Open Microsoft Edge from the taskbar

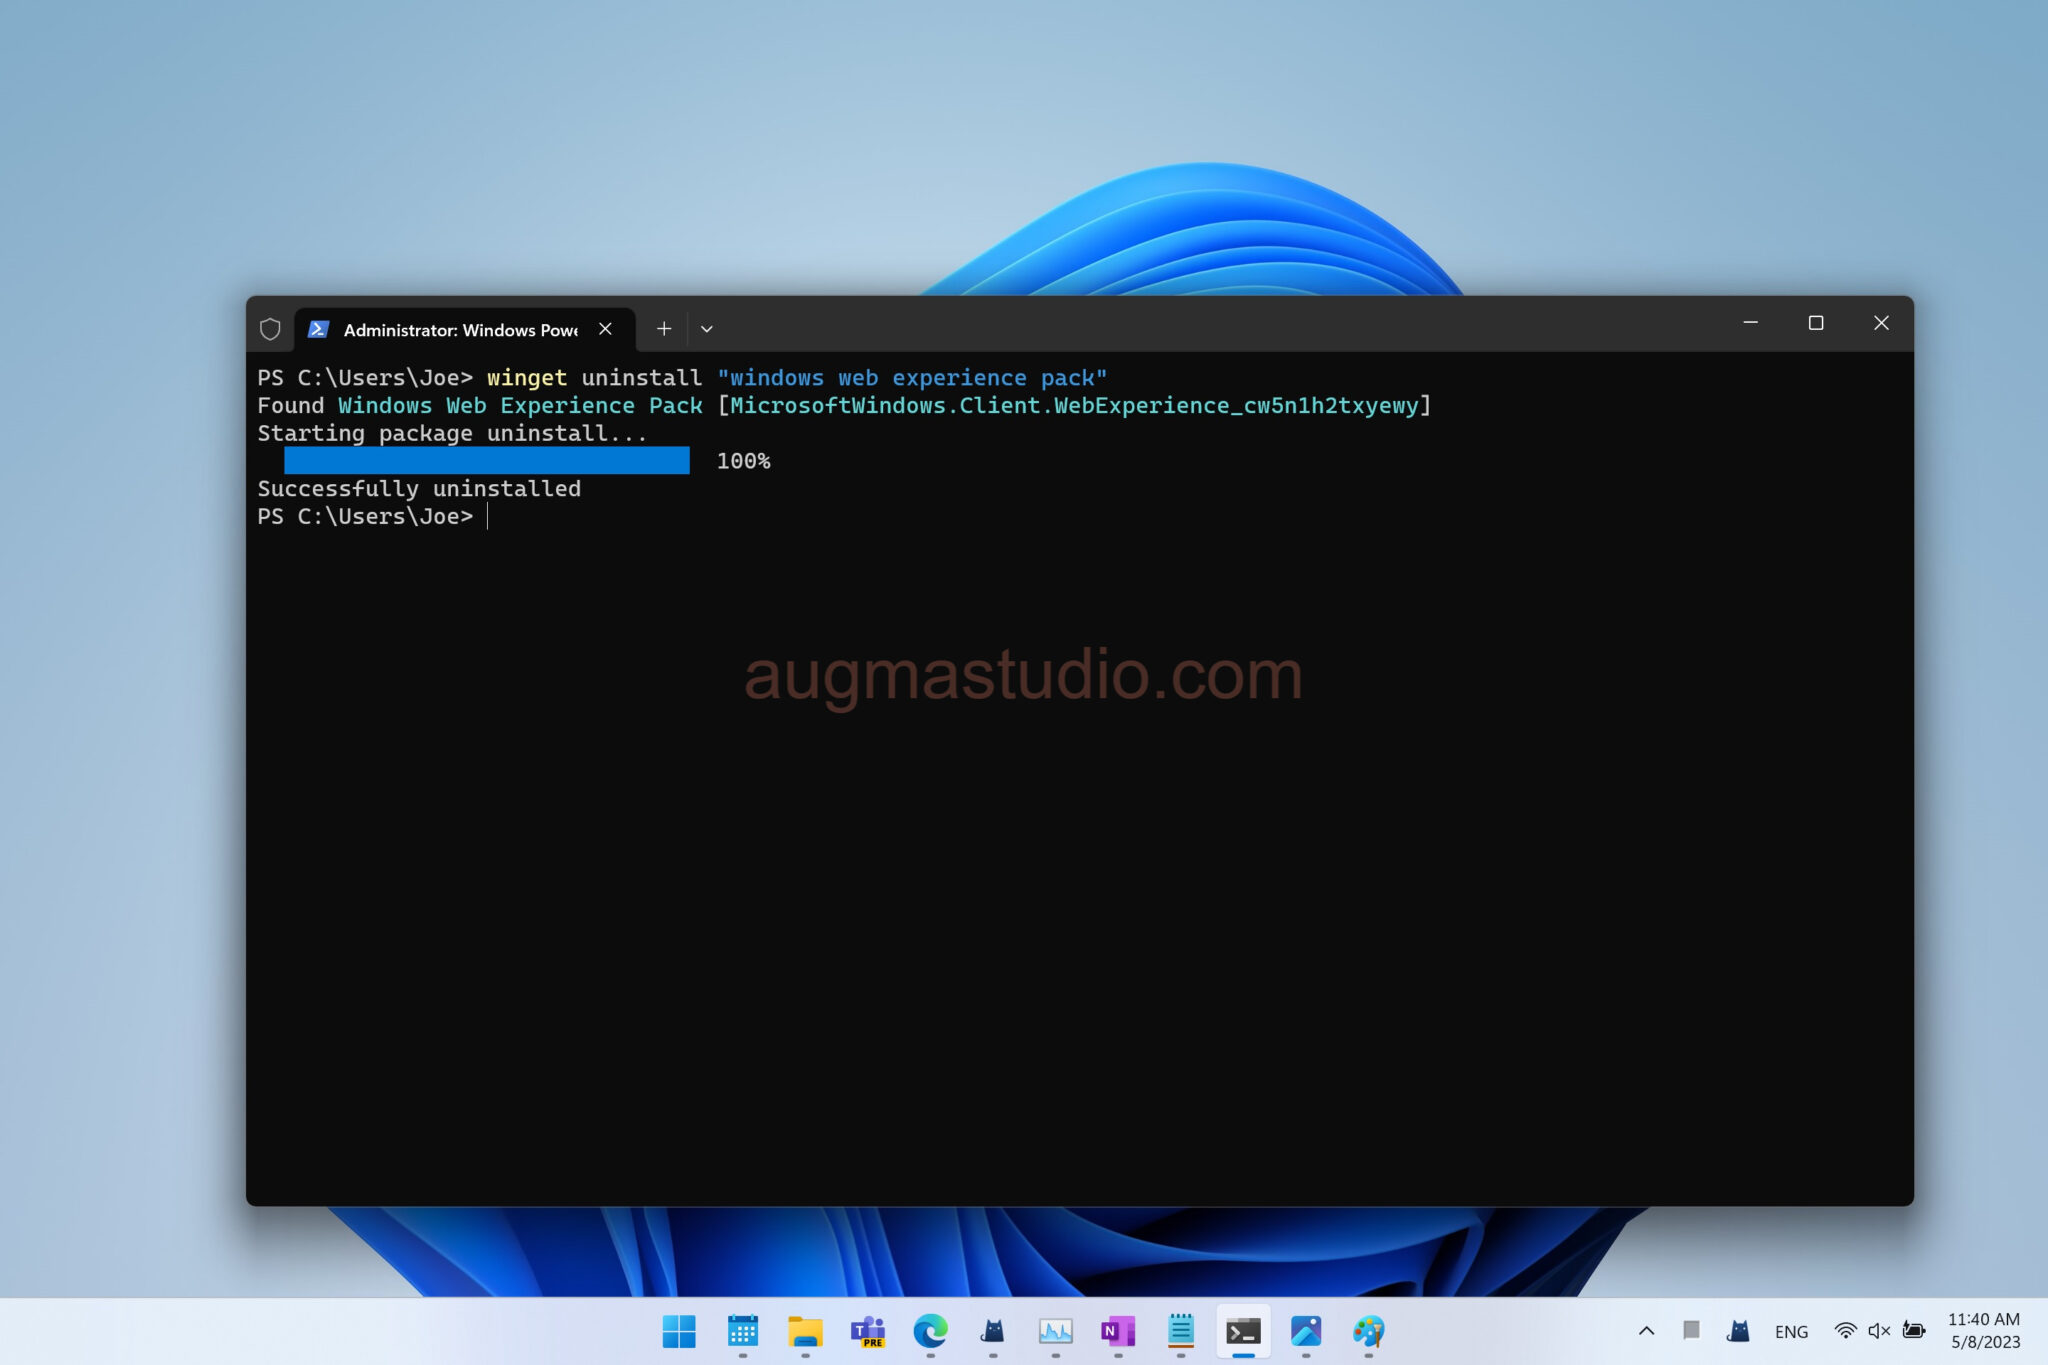pyautogui.click(x=931, y=1331)
